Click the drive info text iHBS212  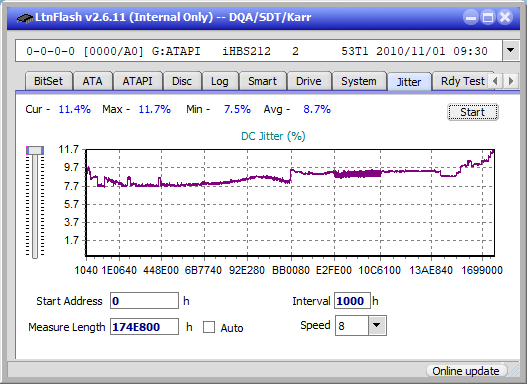point(247,51)
